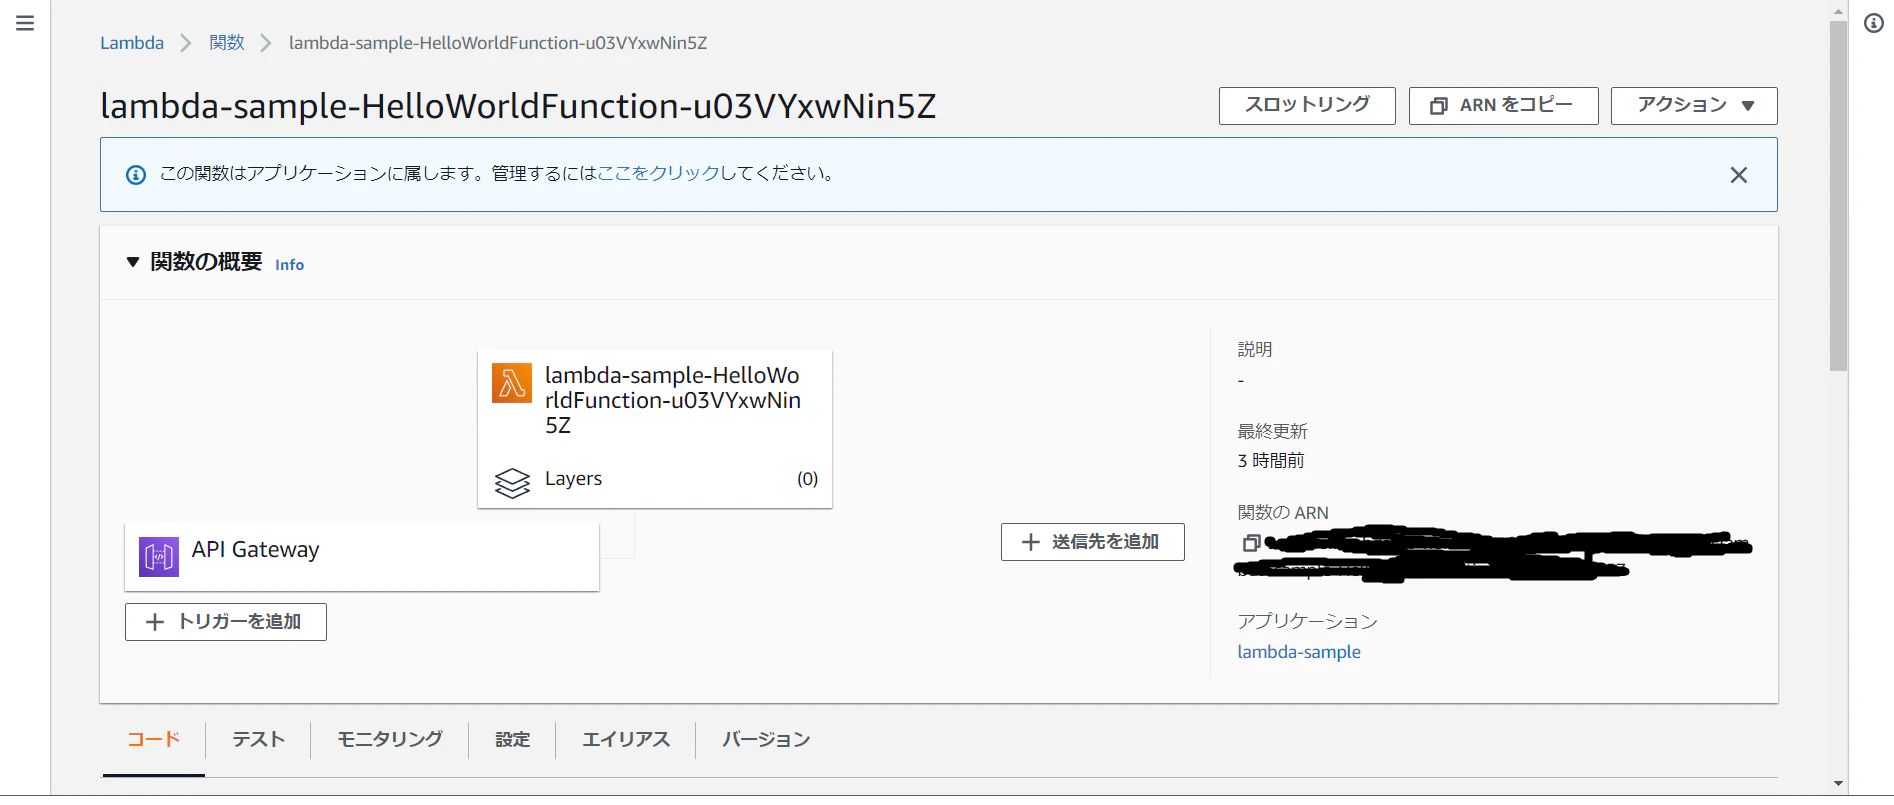The height and width of the screenshot is (805, 1894).
Task: Open the 関数 breadcrumb link
Action: pos(227,43)
